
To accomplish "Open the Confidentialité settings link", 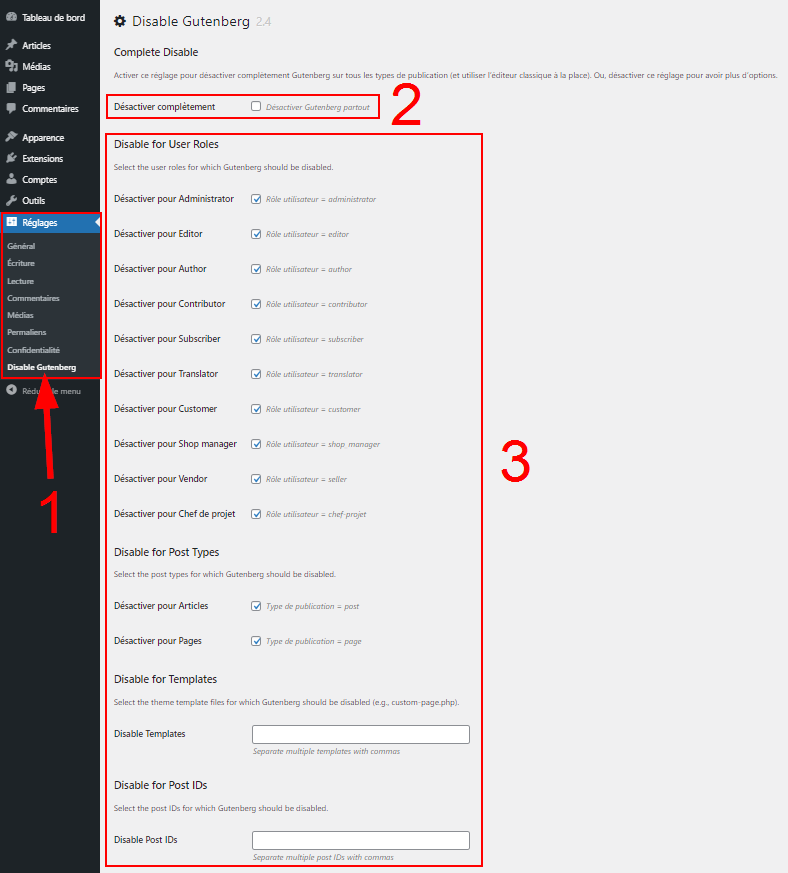I will (x=33, y=350).
